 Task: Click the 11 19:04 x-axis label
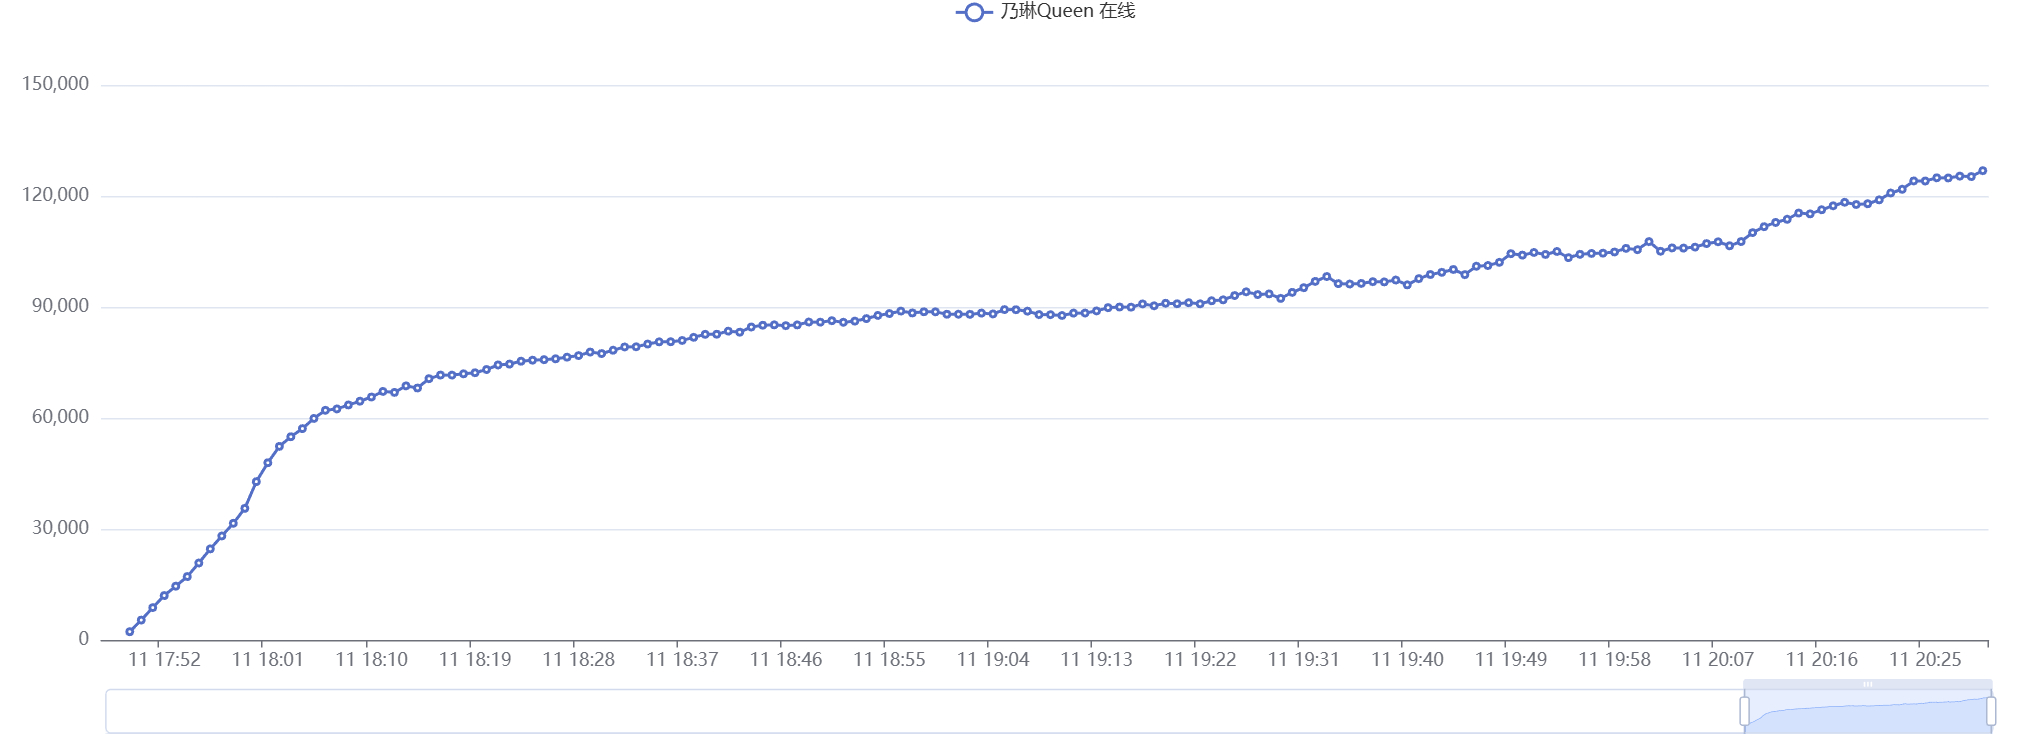click(993, 660)
